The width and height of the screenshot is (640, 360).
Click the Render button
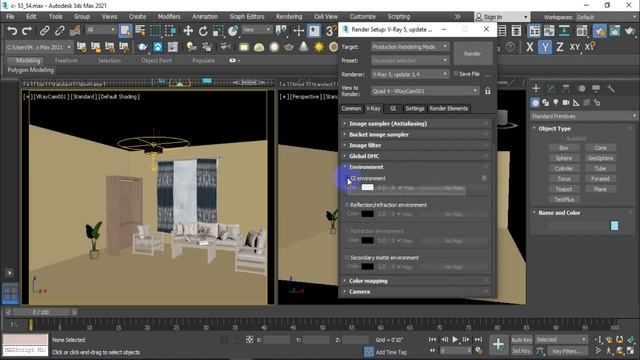[x=472, y=53]
